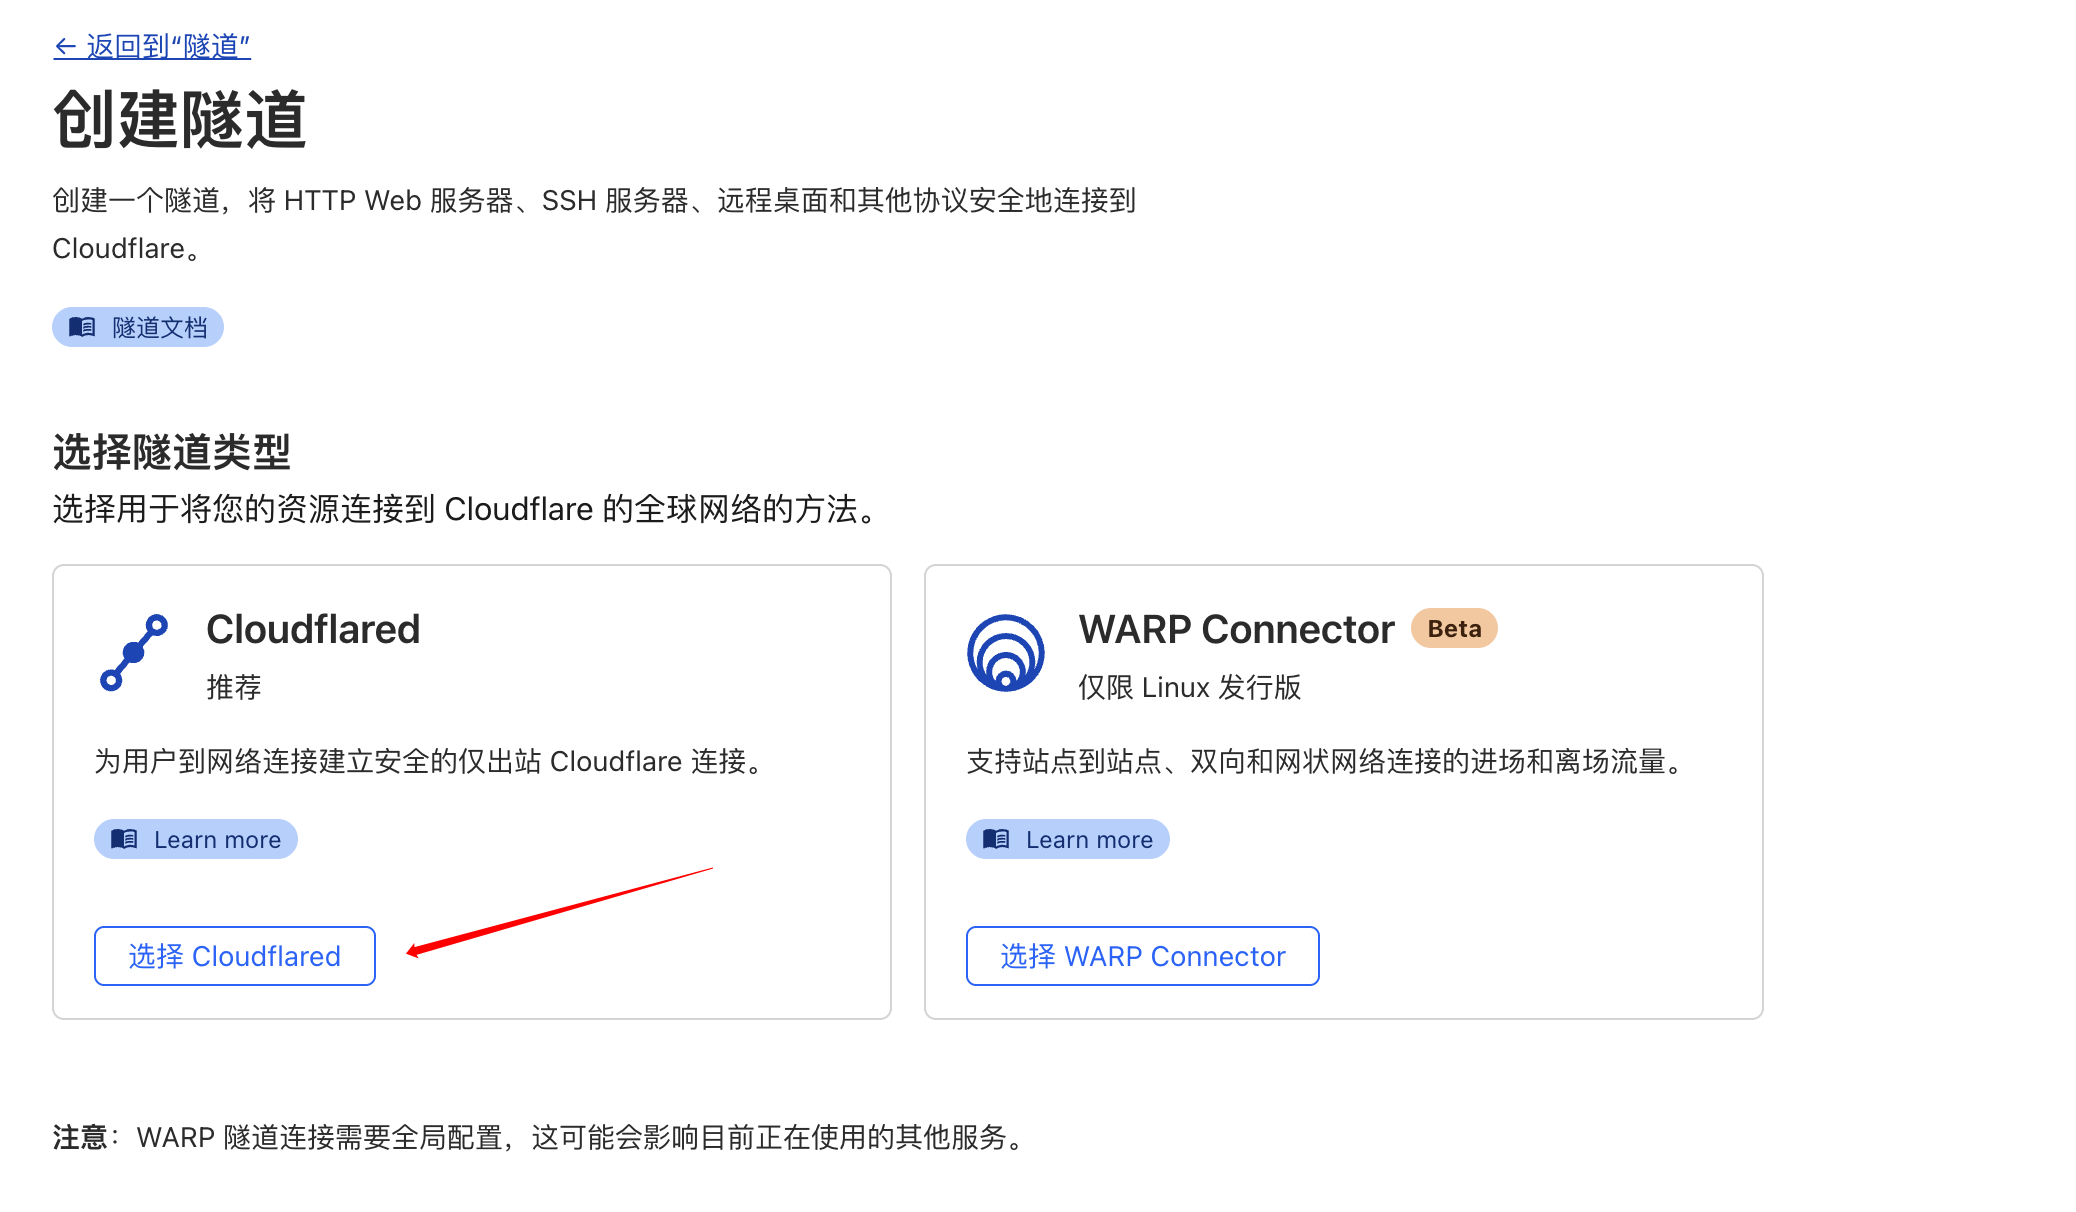Viewport: 2076px width, 1212px height.
Task: Click the WARP Connector concentric circles icon
Action: [1006, 652]
